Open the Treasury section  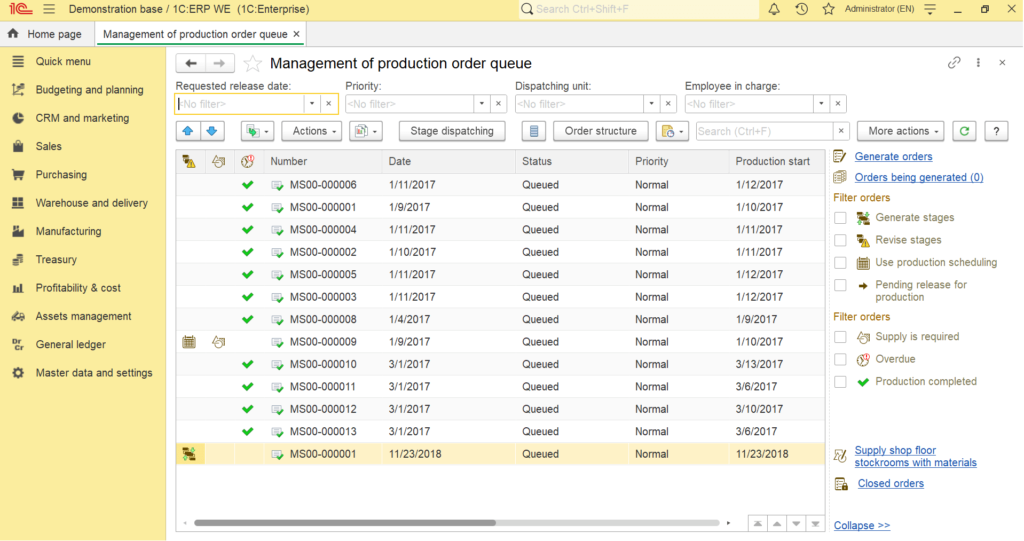pyautogui.click(x=56, y=259)
